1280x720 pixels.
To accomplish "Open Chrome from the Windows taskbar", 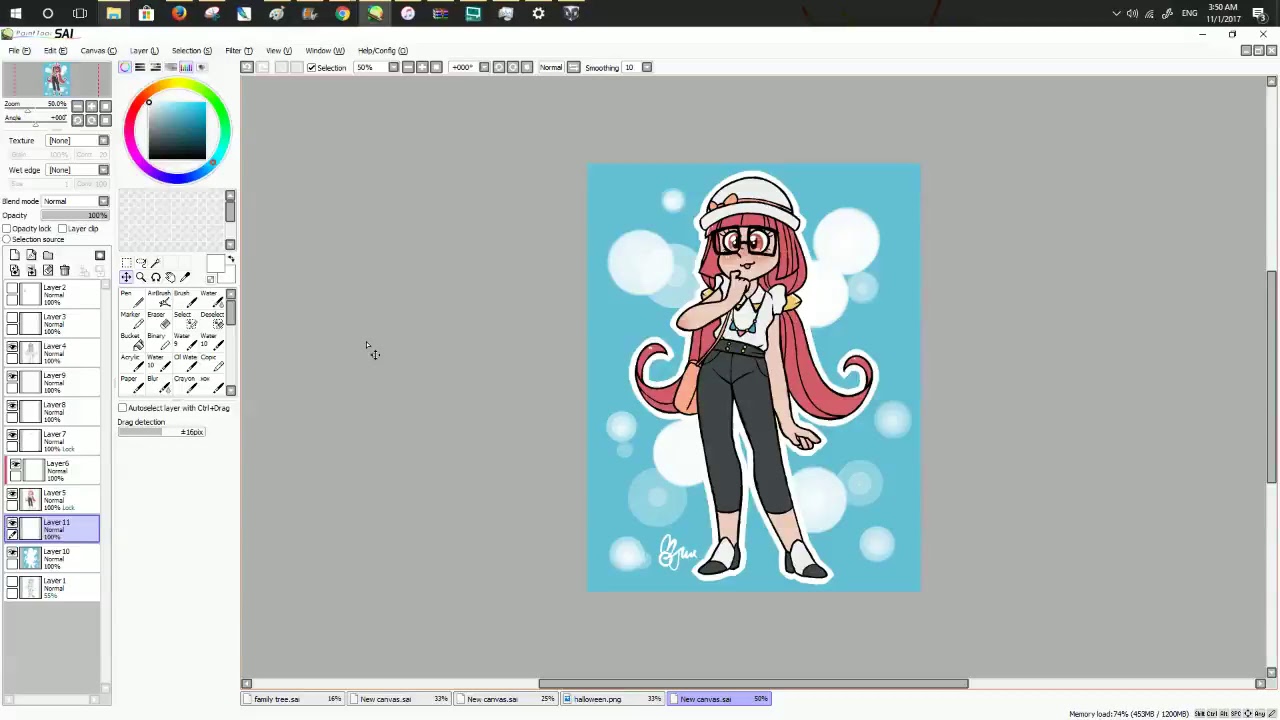I will [342, 13].
